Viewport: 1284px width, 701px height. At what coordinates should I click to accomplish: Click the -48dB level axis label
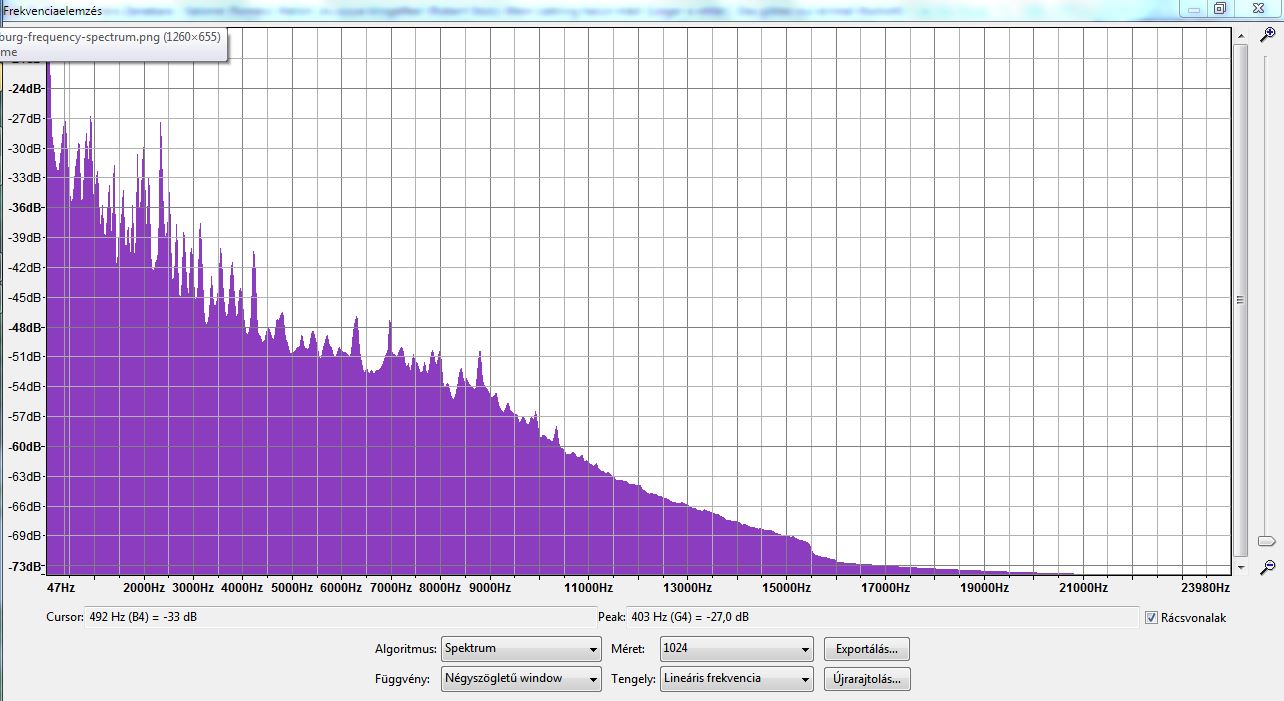pos(25,327)
